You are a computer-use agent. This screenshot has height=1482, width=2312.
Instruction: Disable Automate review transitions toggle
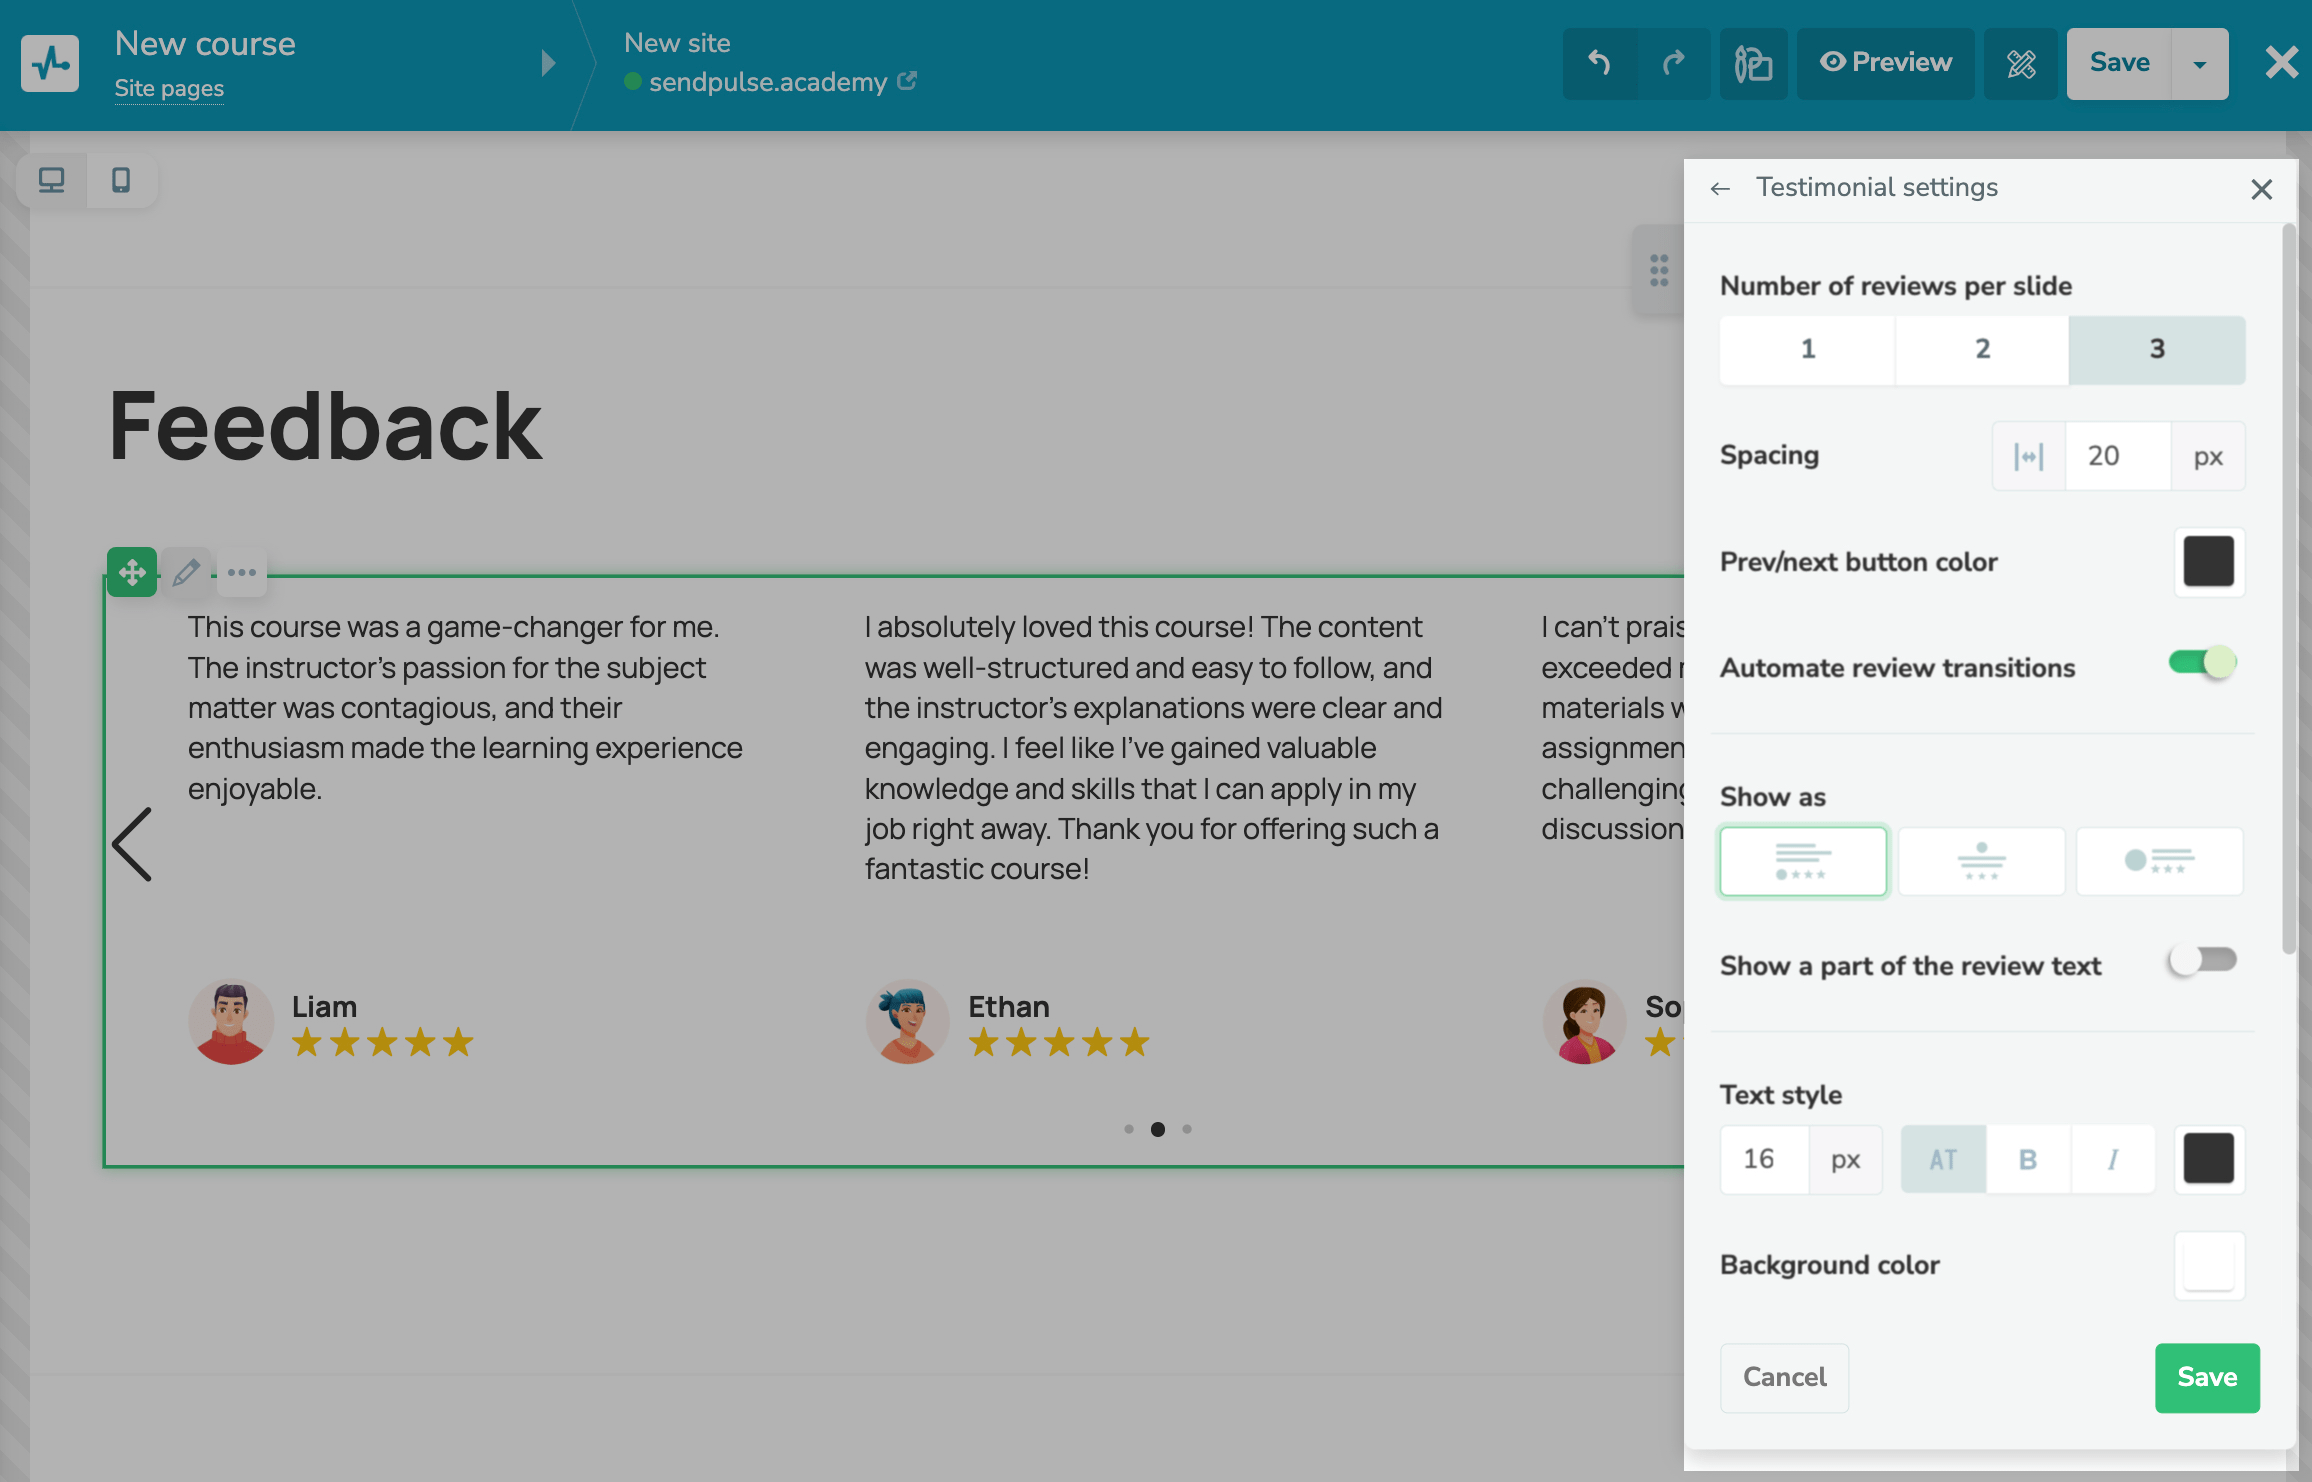(x=2202, y=663)
